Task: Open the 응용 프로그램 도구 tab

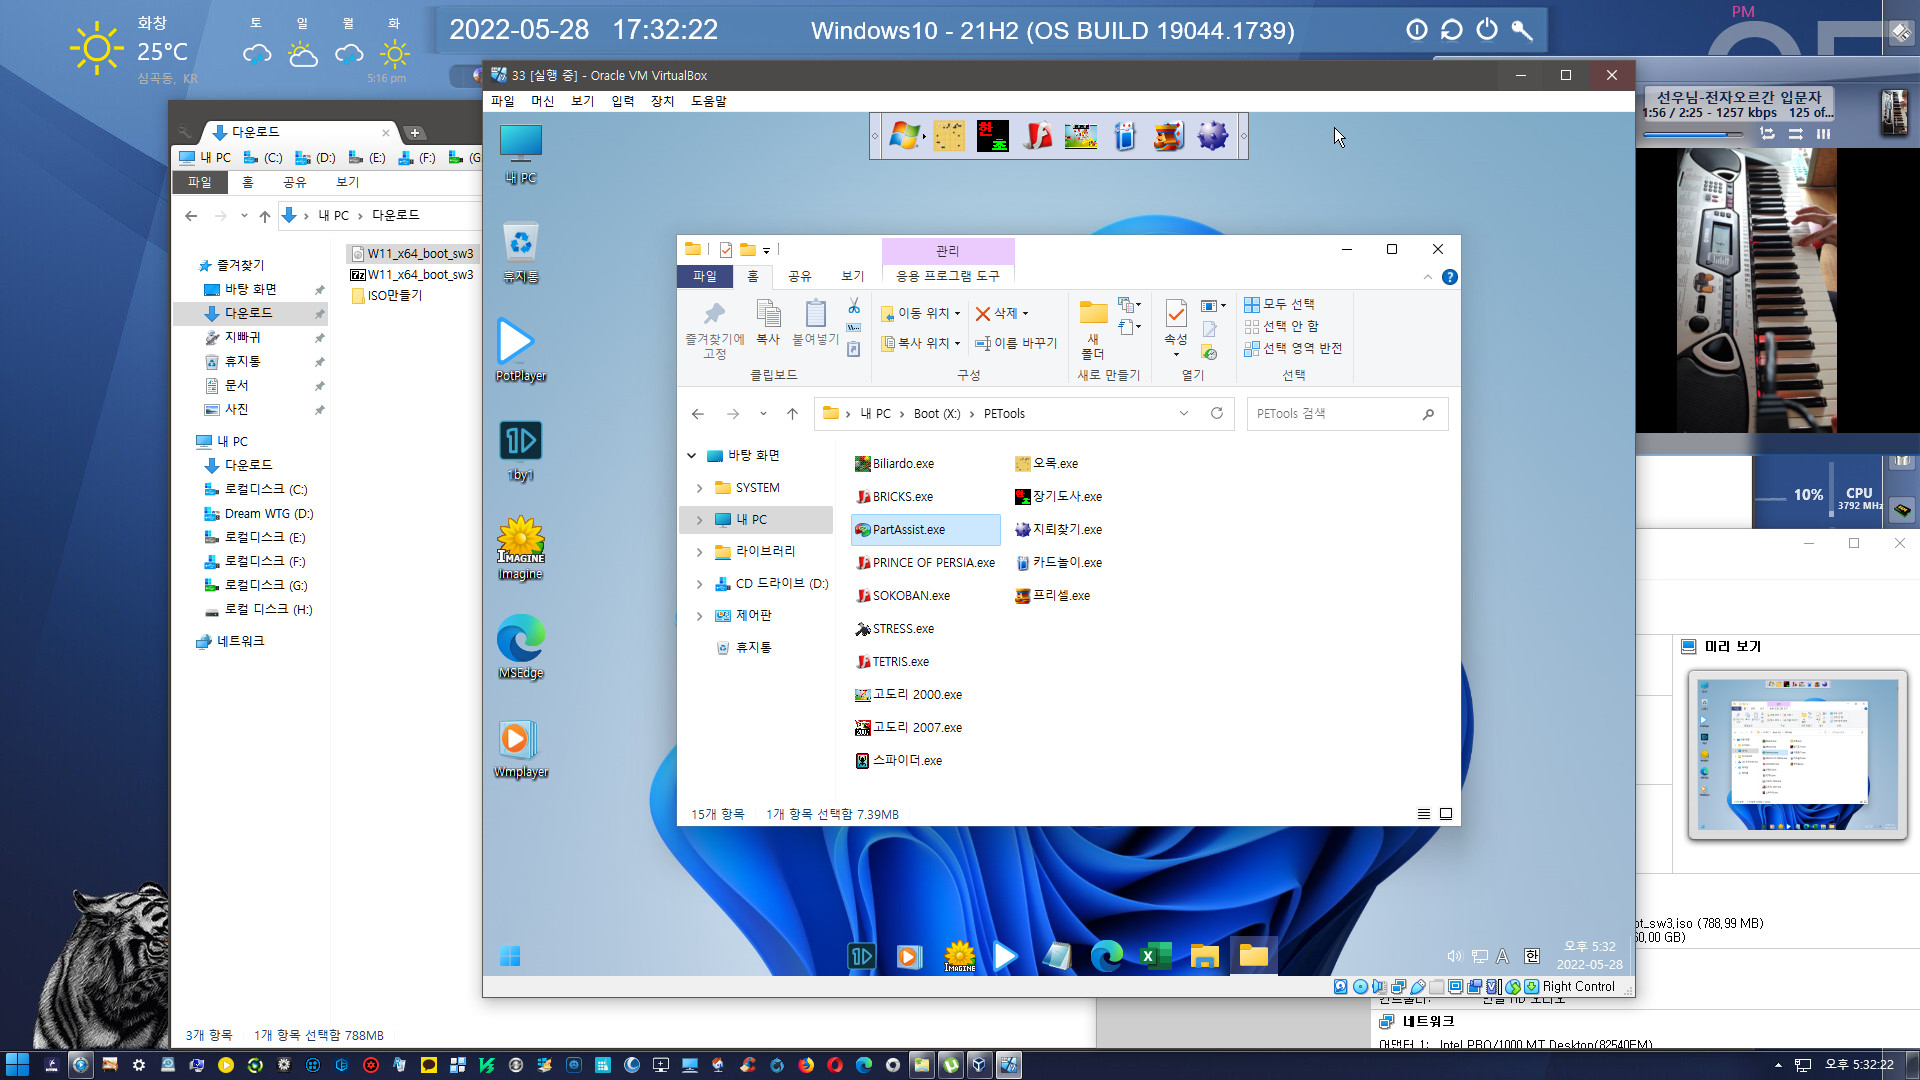Action: [947, 276]
